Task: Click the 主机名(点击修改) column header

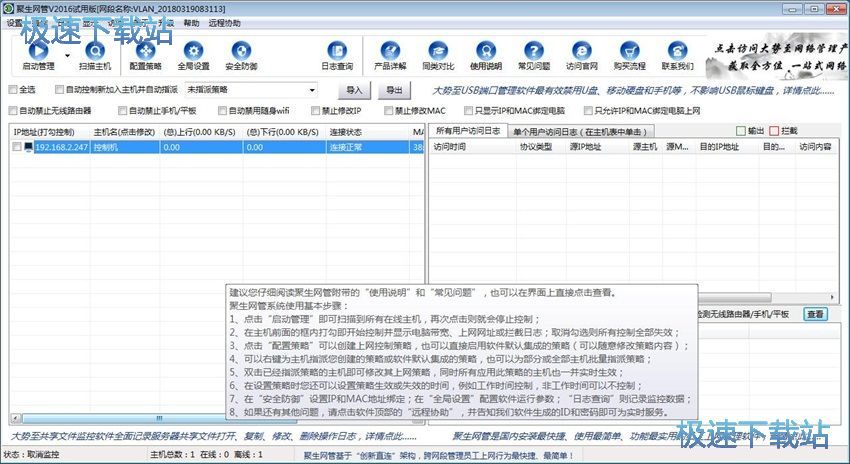Action: pos(124,132)
